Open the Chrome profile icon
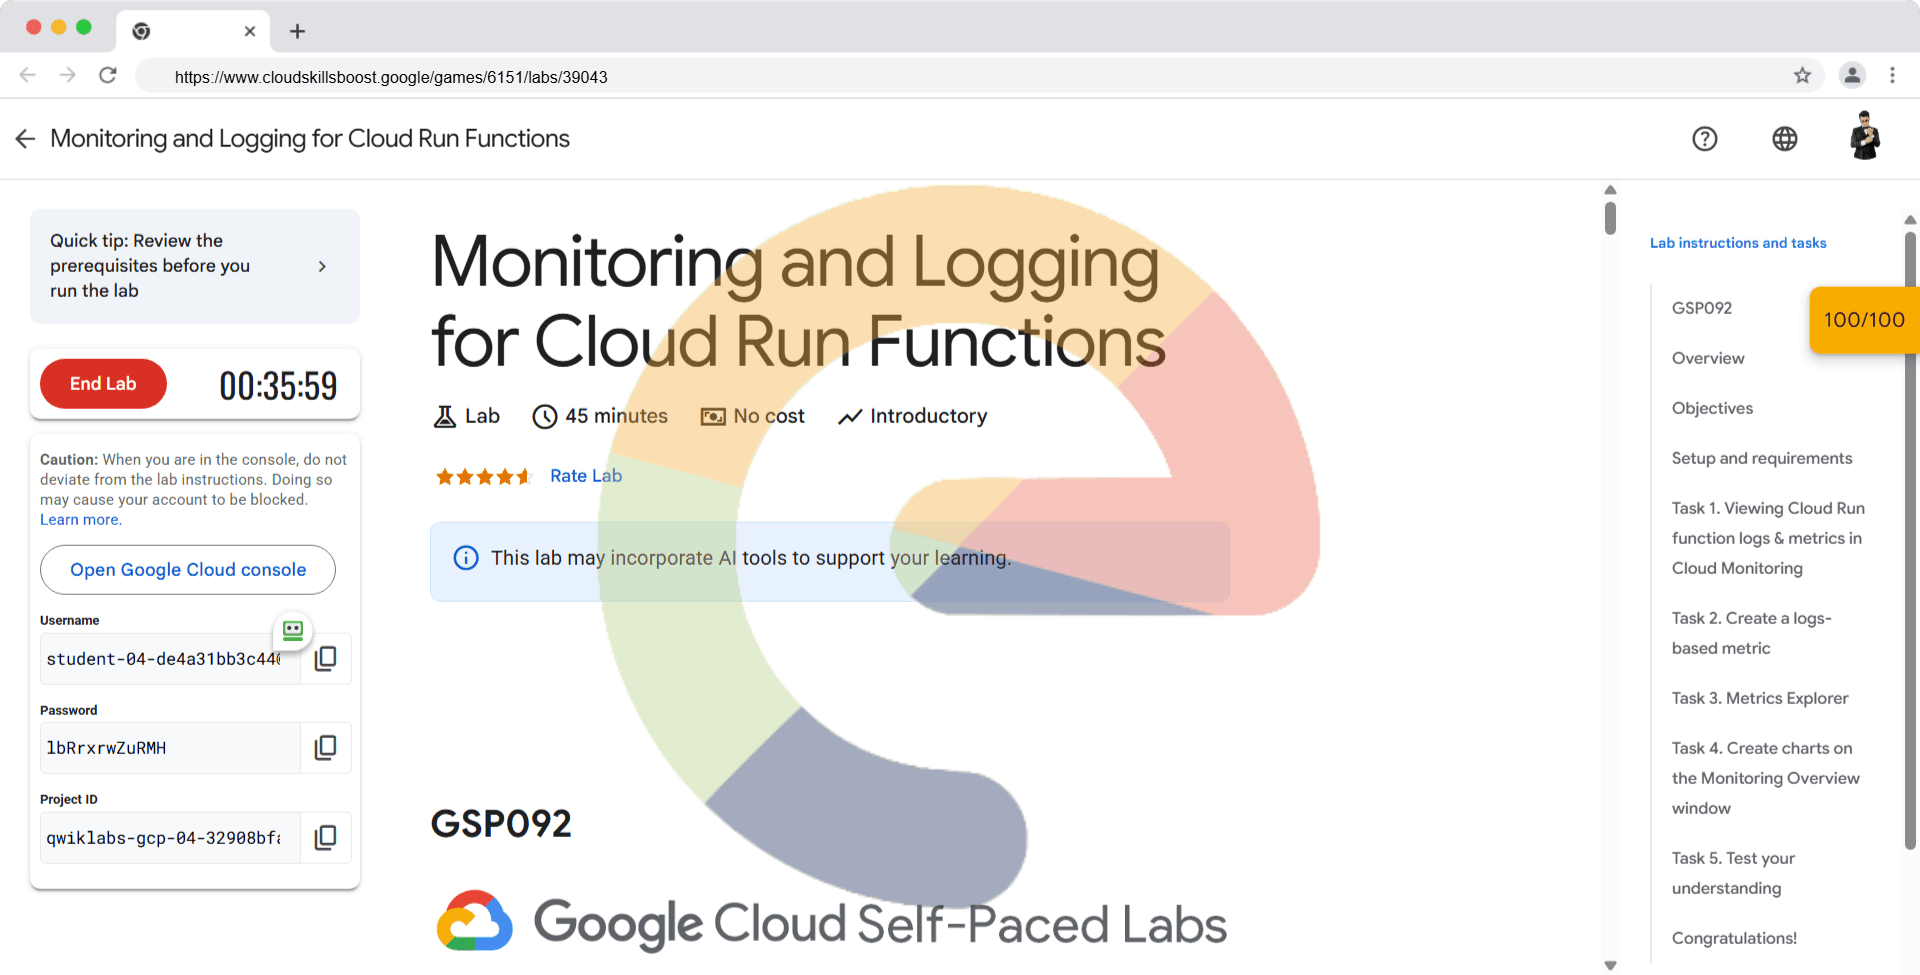Viewport: 1920px width, 975px height. pos(1852,75)
